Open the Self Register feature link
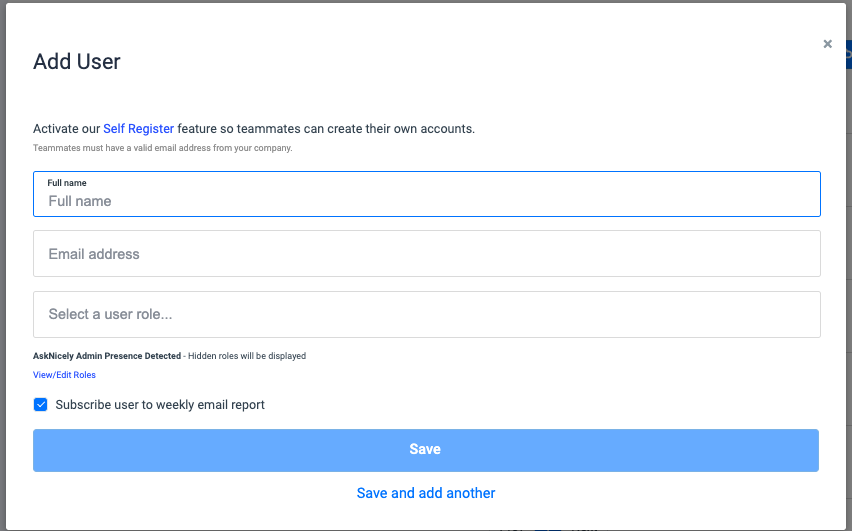The image size is (852, 531). tap(138, 129)
